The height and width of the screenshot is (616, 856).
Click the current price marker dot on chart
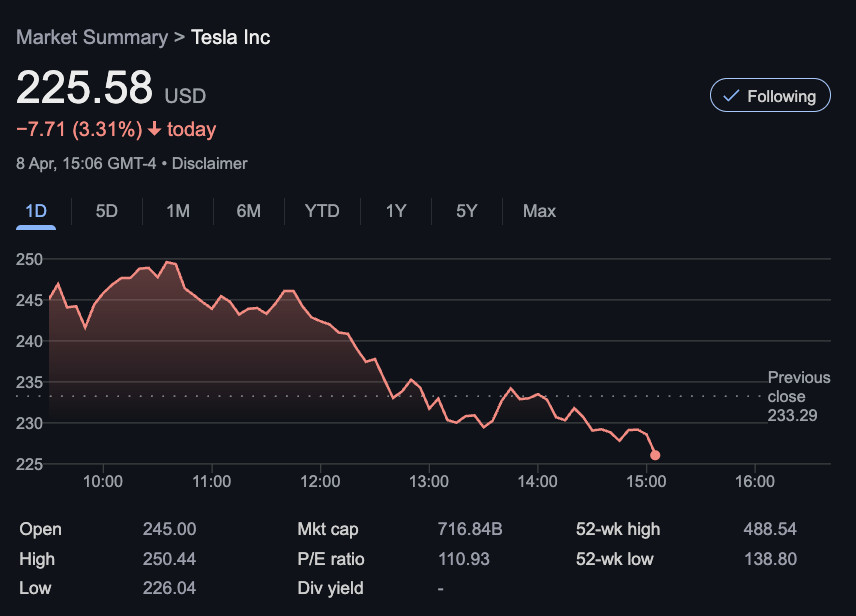coord(655,455)
